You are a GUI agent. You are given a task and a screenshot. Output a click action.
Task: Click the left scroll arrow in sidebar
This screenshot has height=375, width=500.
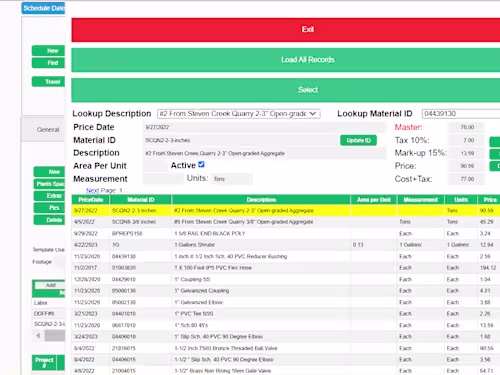pos(38,336)
